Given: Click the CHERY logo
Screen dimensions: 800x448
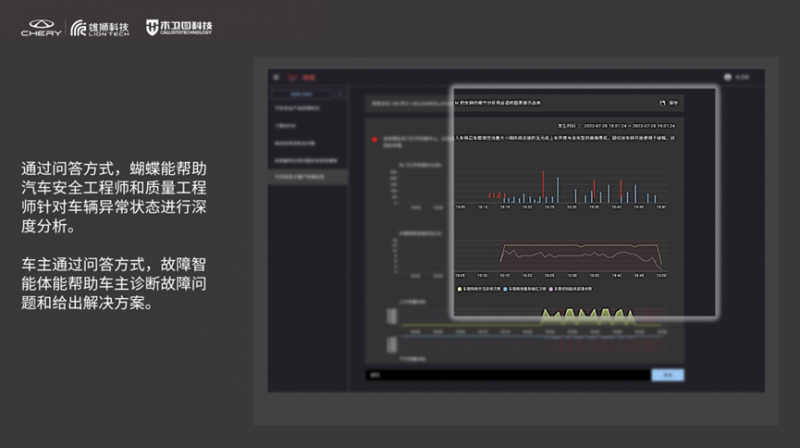Looking at the screenshot, I should coord(41,28).
